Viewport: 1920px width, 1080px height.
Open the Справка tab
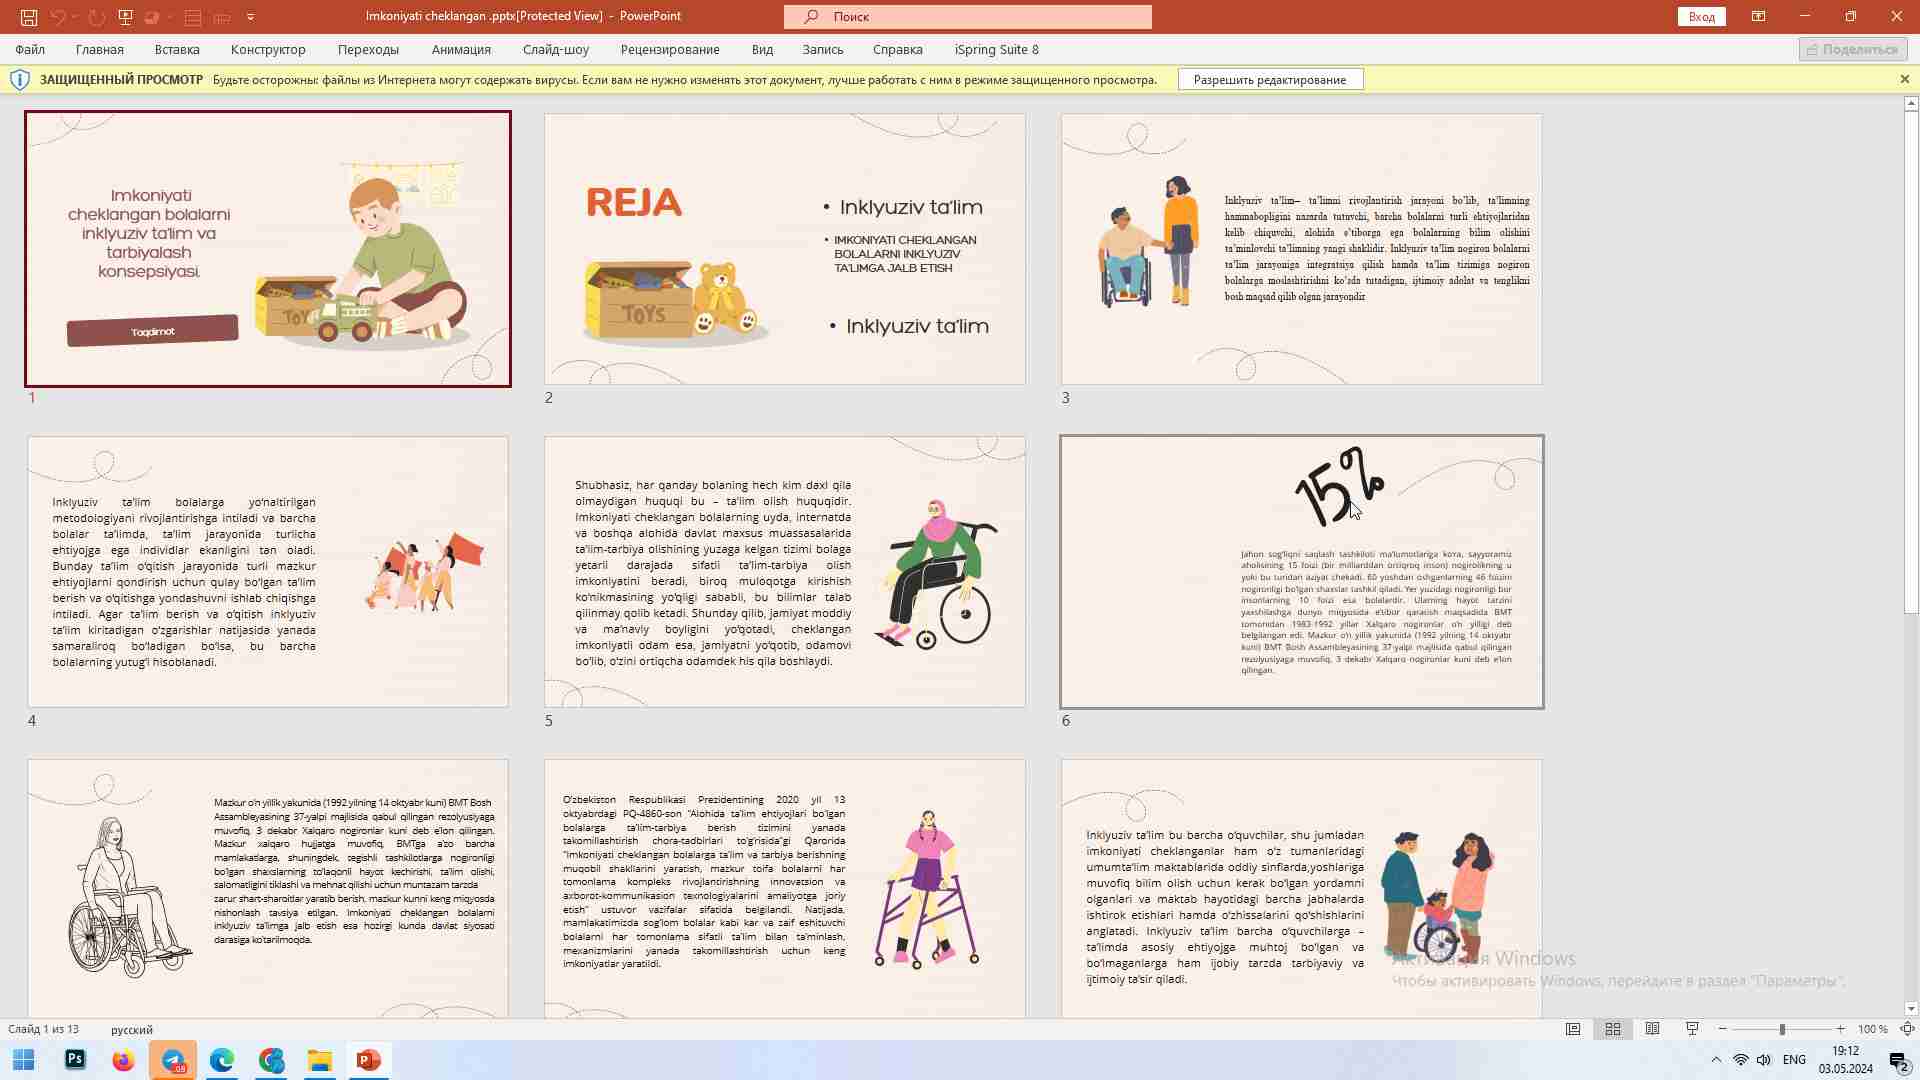click(x=898, y=49)
